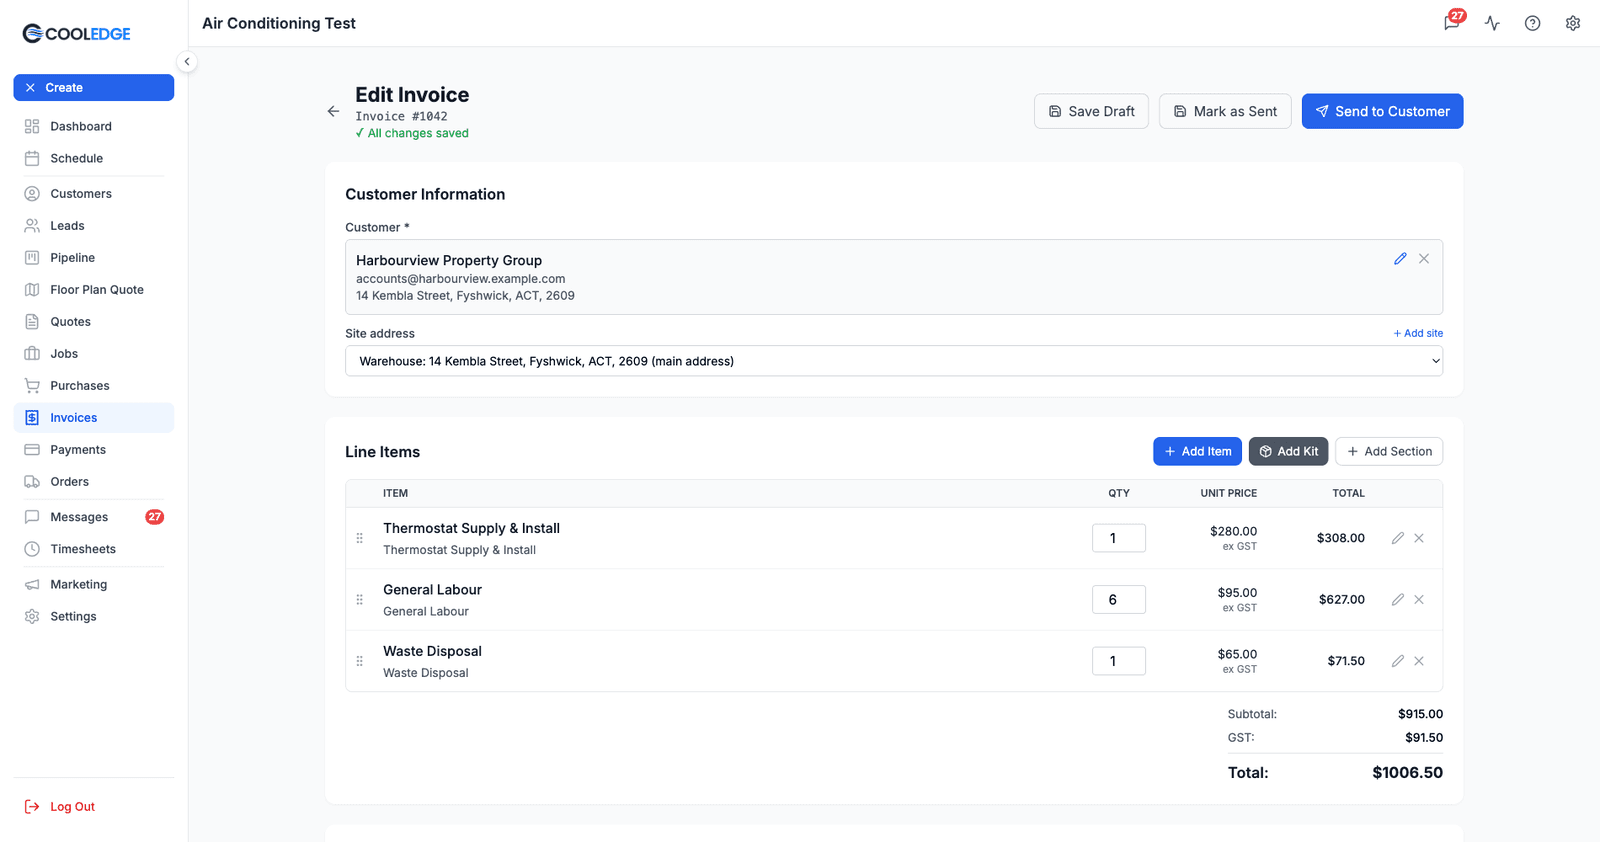Delete the Waste Disposal line item
1600x842 pixels.
pyautogui.click(x=1419, y=661)
